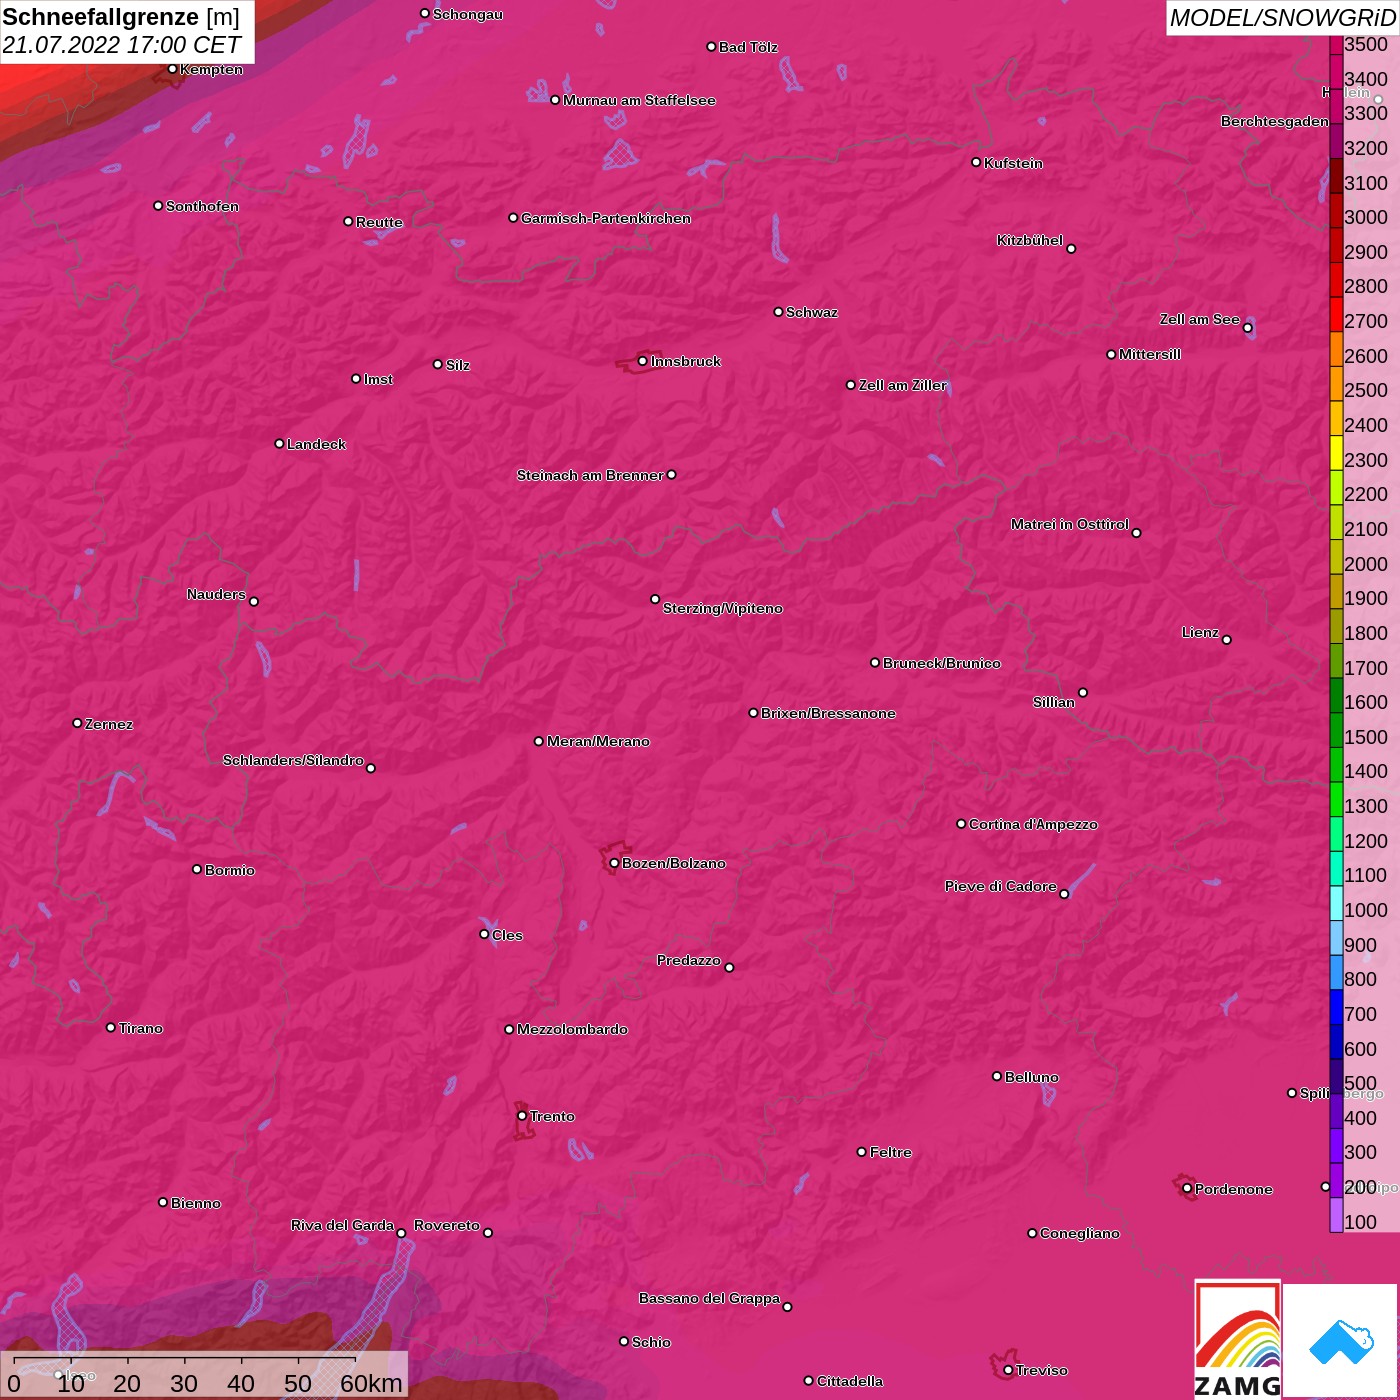Click the Bormio town marker dot
The height and width of the screenshot is (1400, 1400).
(197, 869)
